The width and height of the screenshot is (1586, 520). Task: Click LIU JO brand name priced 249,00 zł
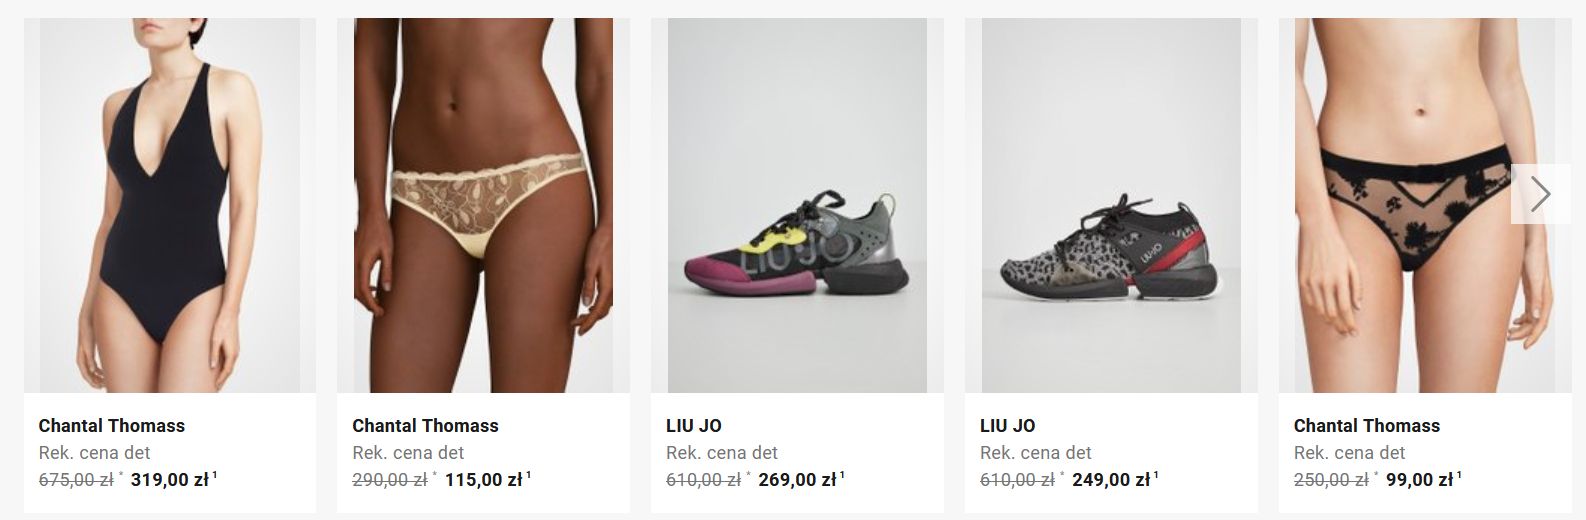tap(1008, 425)
